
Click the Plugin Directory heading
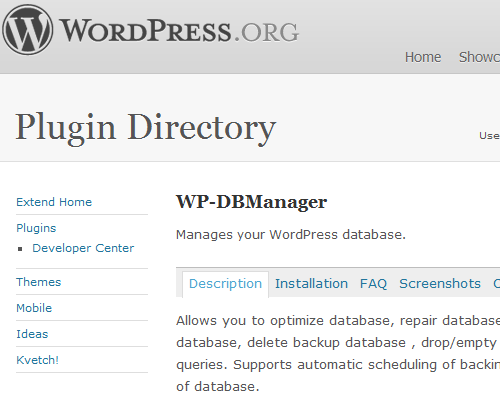(x=146, y=129)
